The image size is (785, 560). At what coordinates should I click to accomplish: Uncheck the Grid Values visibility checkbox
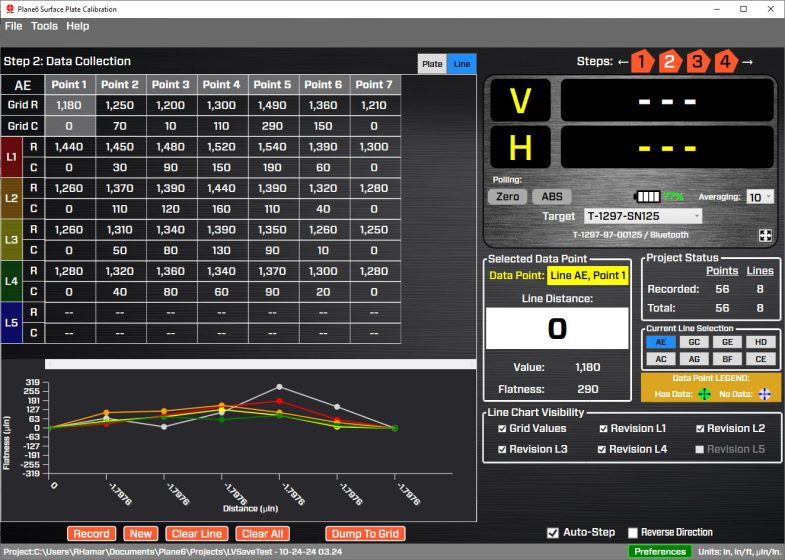tap(502, 428)
